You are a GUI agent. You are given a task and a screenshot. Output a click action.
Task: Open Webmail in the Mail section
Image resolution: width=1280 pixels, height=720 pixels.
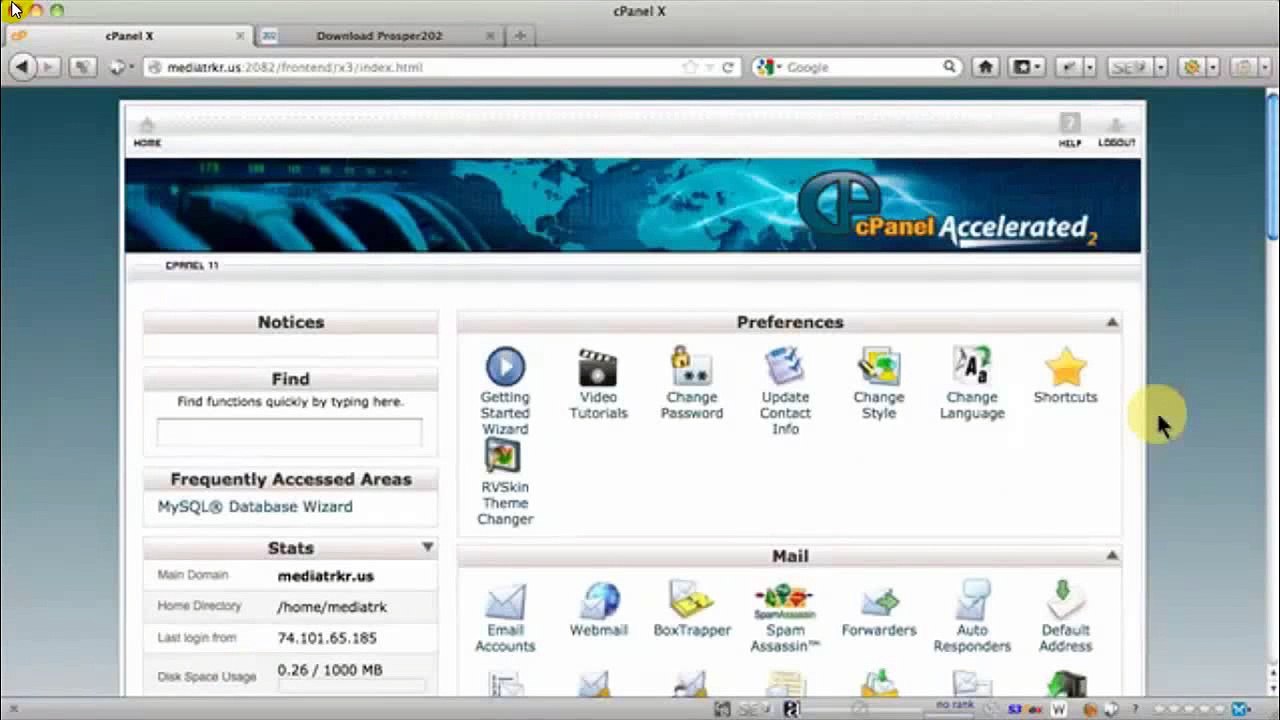598,609
